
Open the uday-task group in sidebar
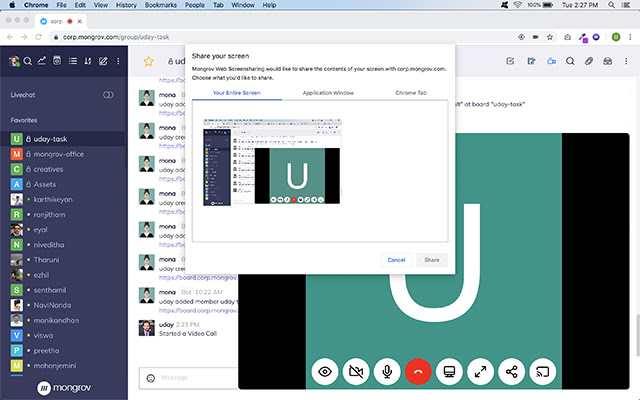63,139
